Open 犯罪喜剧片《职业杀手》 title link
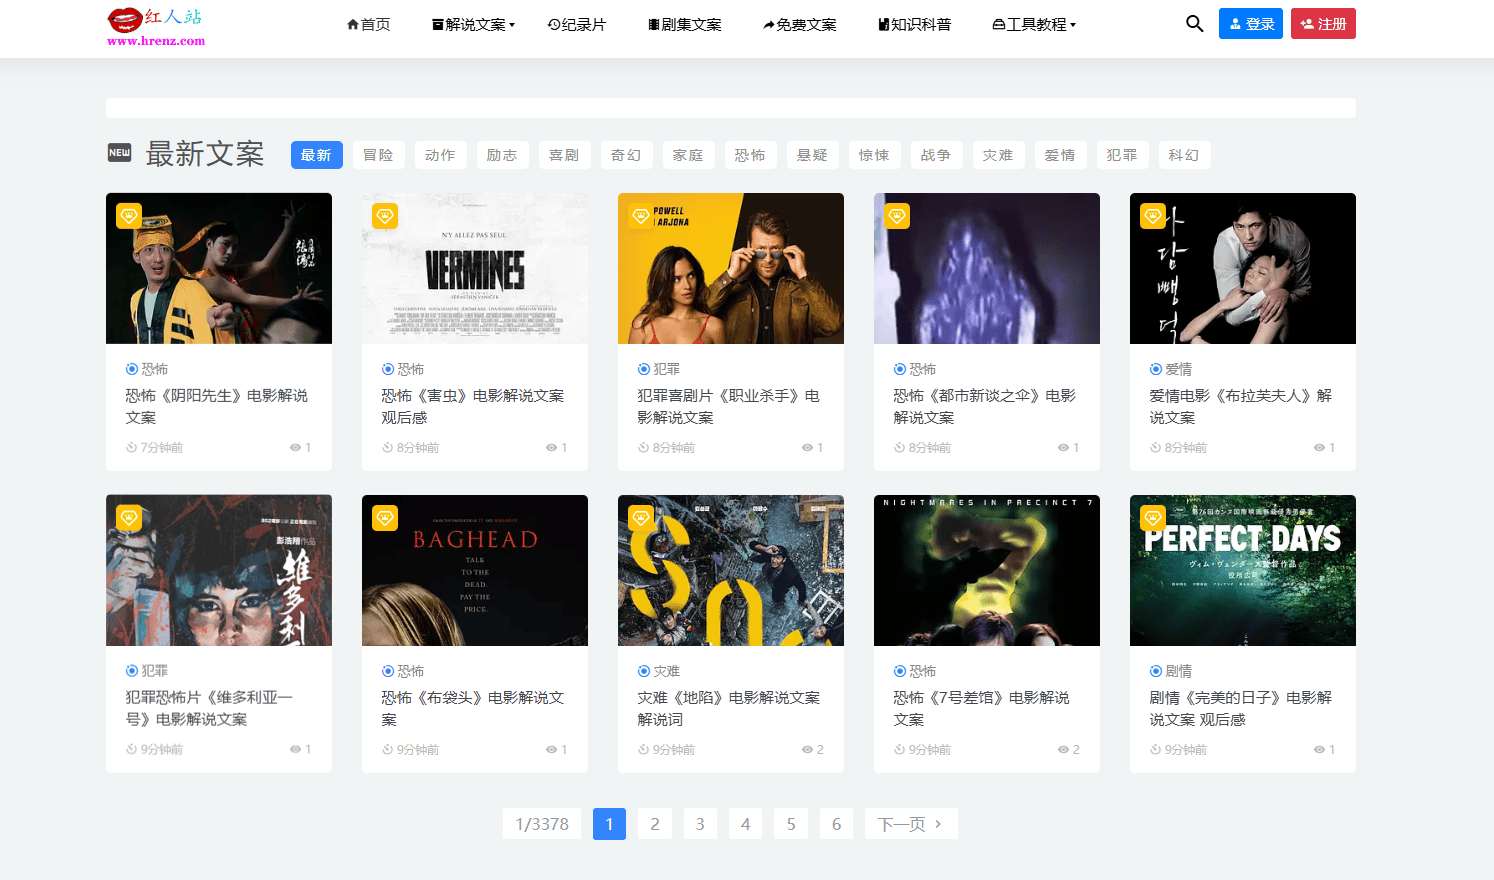This screenshot has height=880, width=1494. click(x=729, y=406)
